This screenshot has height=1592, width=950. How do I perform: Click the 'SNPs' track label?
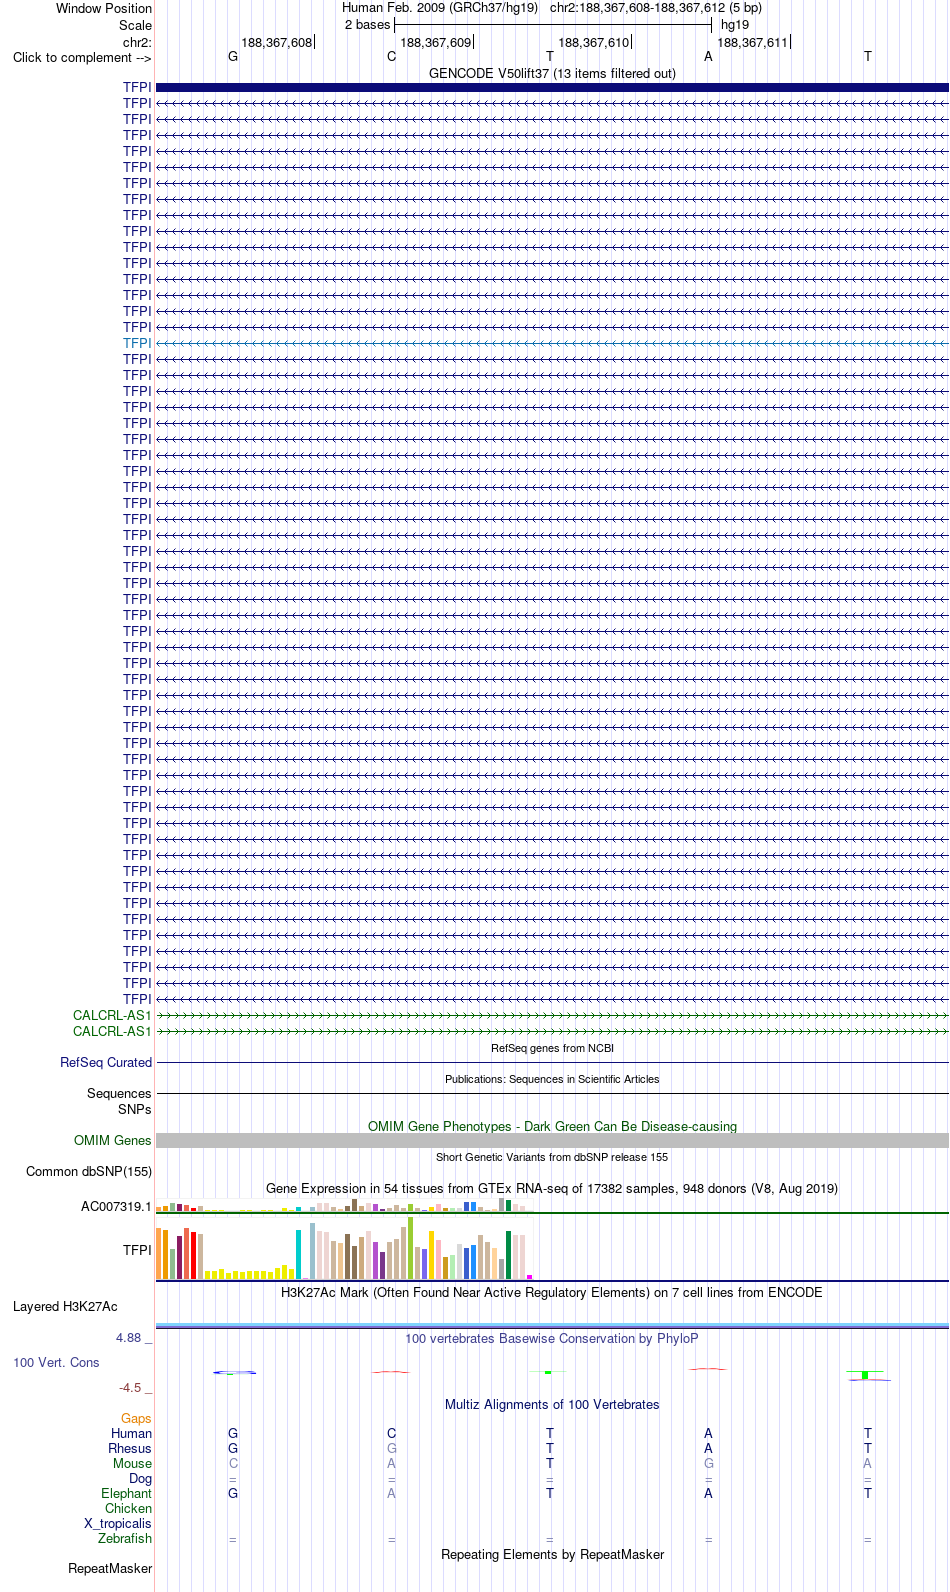[134, 1109]
